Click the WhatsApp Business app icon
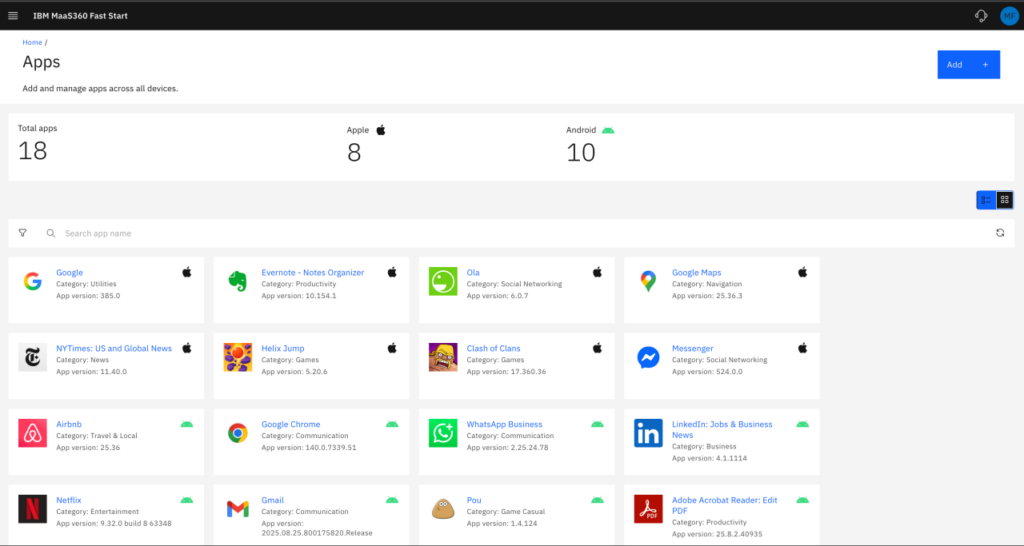Screen dimensions: 1024x546 point(443,433)
